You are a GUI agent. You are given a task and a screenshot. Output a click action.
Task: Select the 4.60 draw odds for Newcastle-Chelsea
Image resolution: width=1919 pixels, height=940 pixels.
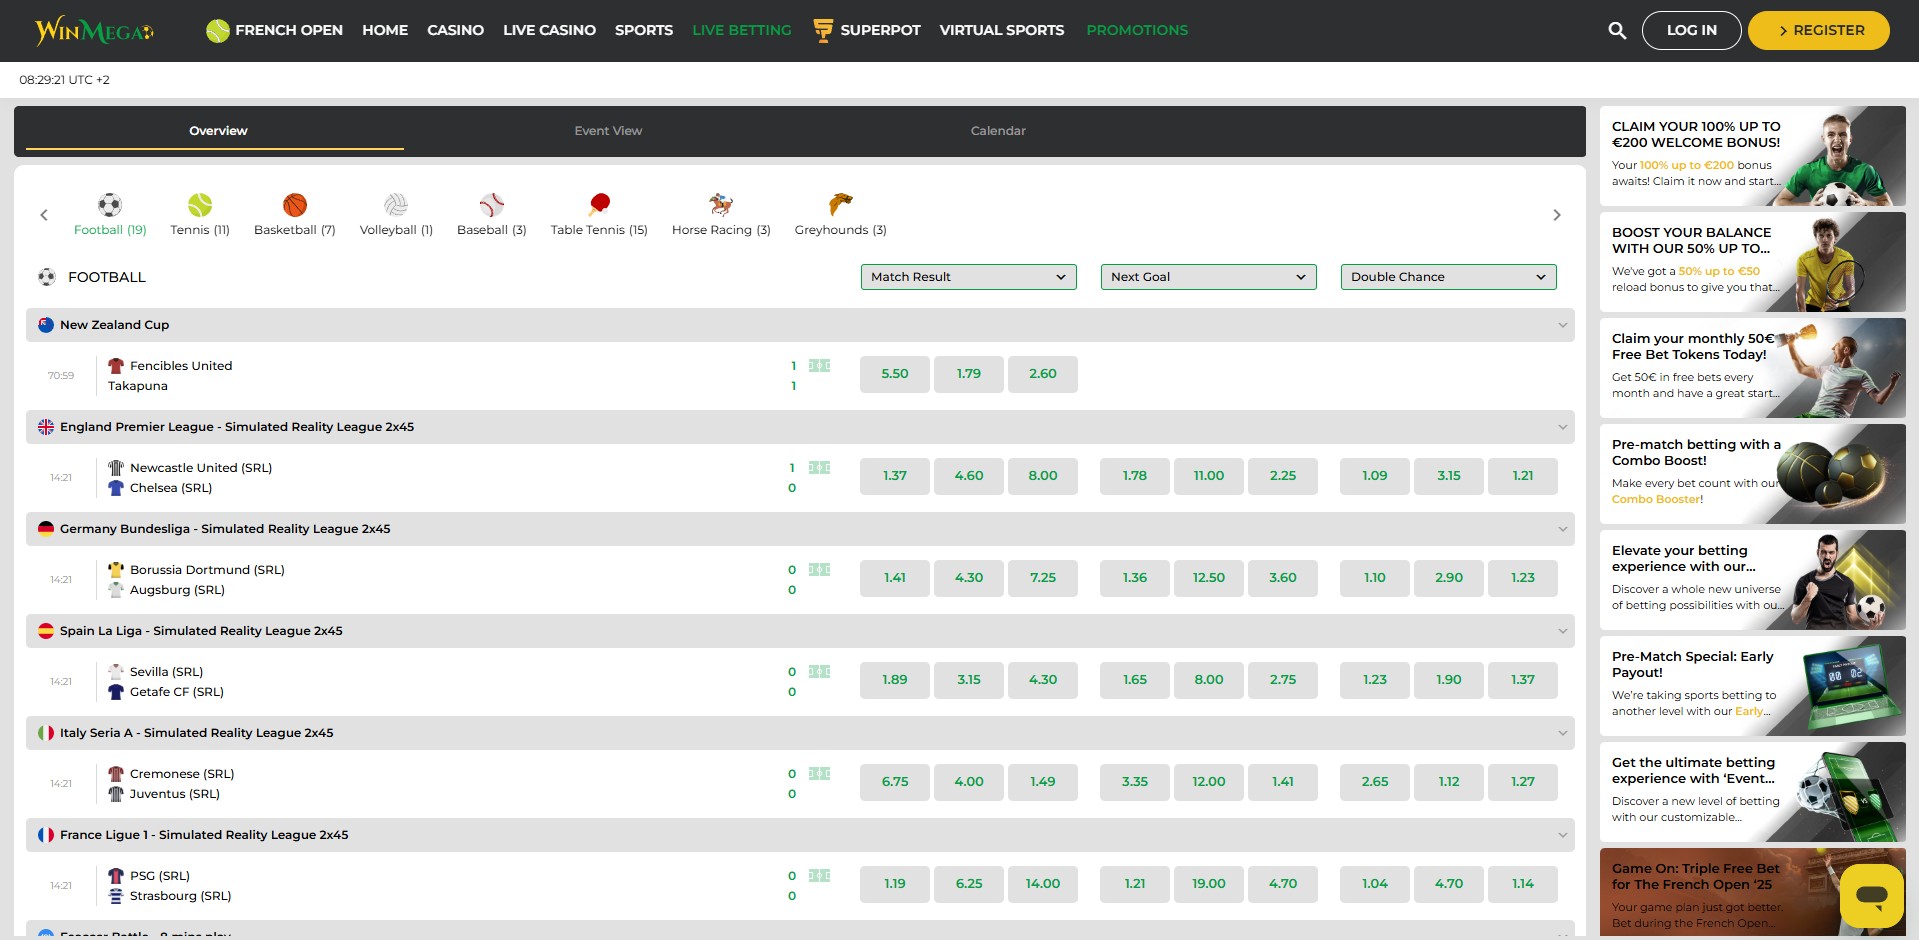pyautogui.click(x=969, y=476)
